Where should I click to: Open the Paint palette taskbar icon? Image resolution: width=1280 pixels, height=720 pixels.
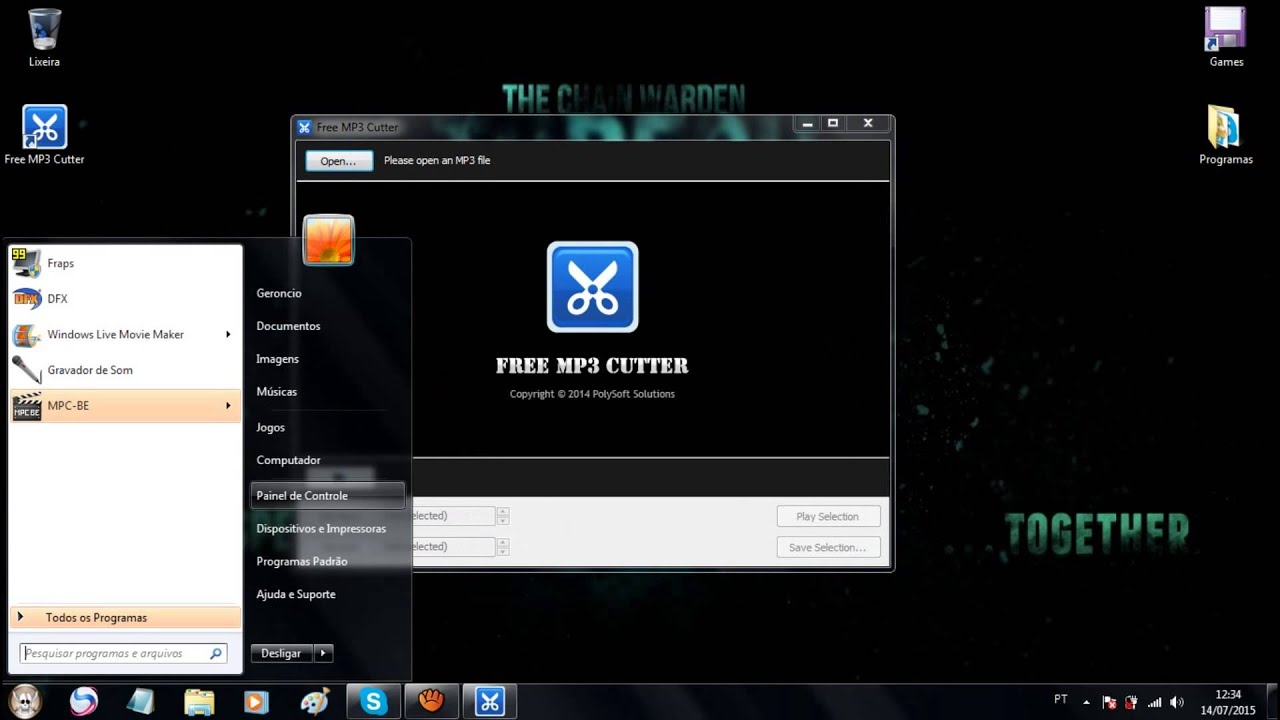(315, 701)
